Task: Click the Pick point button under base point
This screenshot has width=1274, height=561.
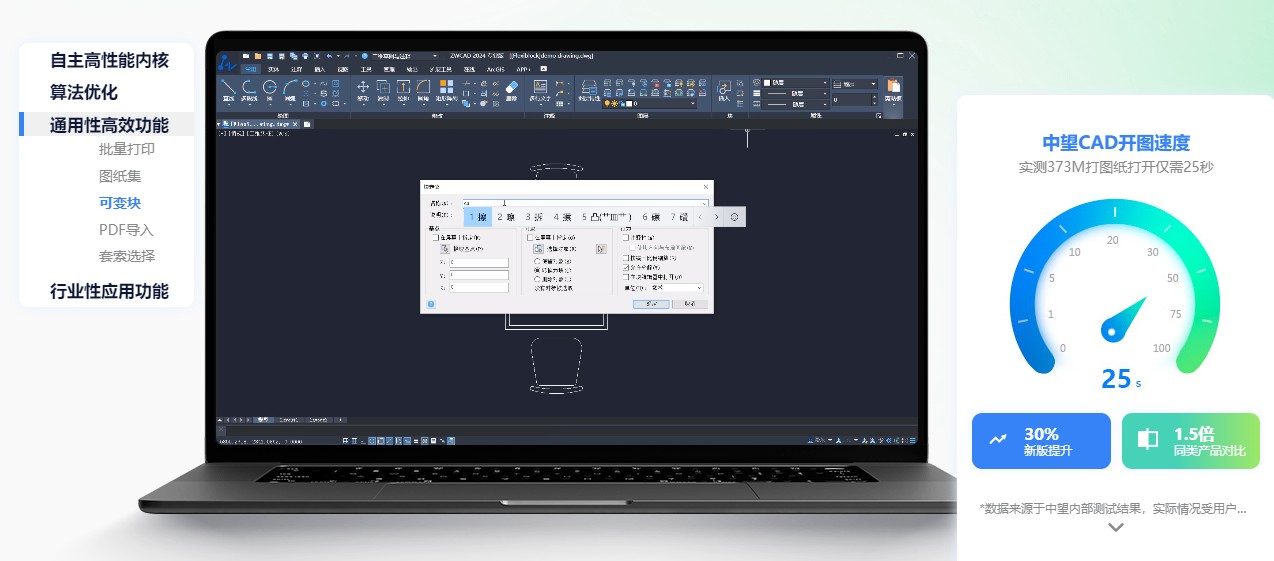Action: [445, 249]
